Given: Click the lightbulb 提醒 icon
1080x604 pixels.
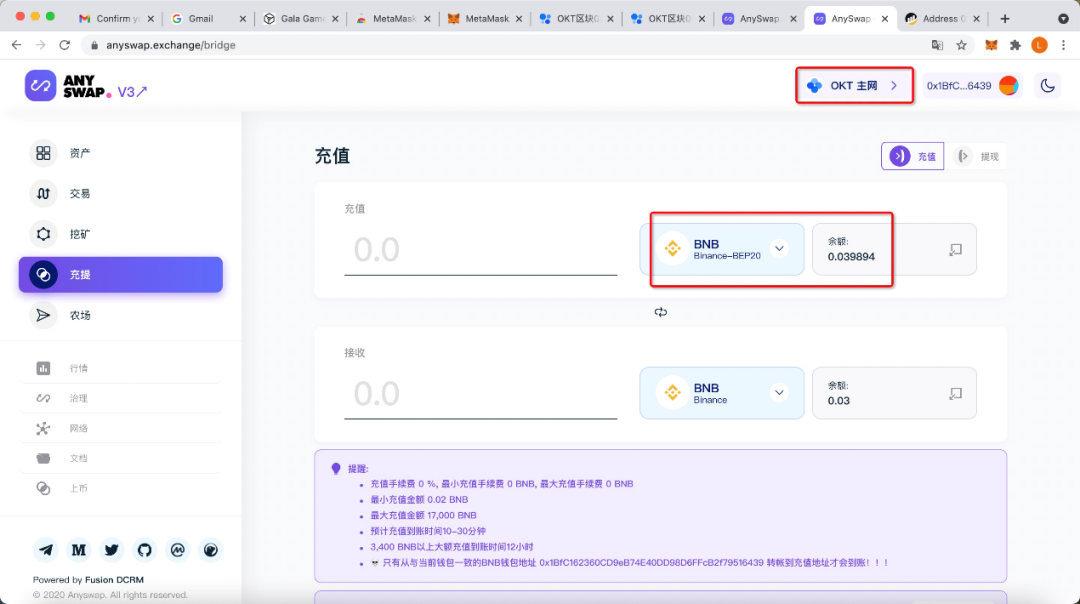Looking at the screenshot, I should pos(336,468).
